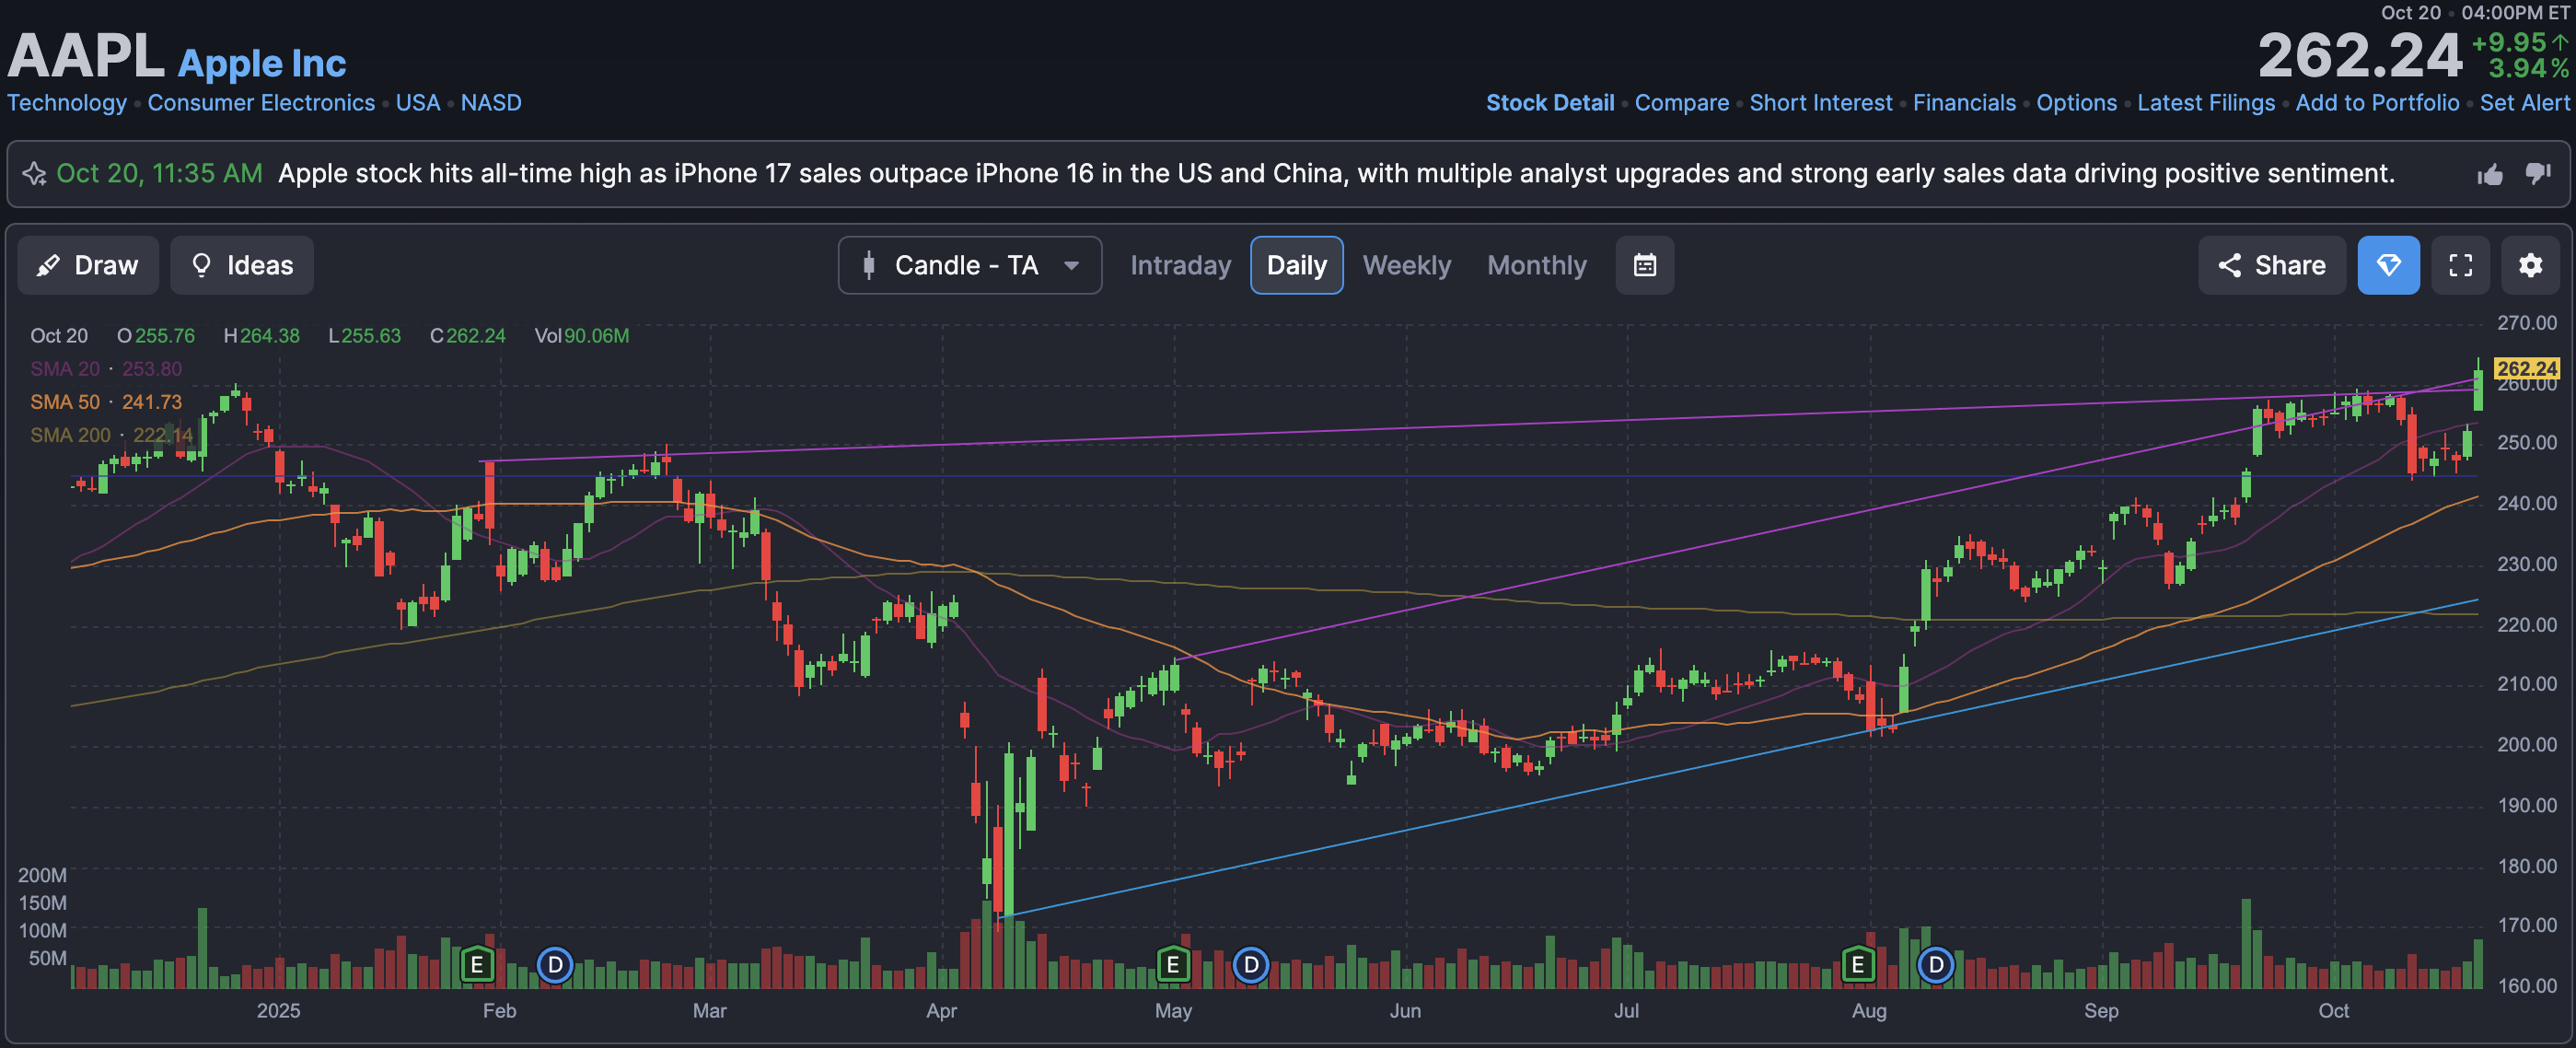Screen dimensions: 2576x1048
Task: Open the Draw tools
Action: 88,265
